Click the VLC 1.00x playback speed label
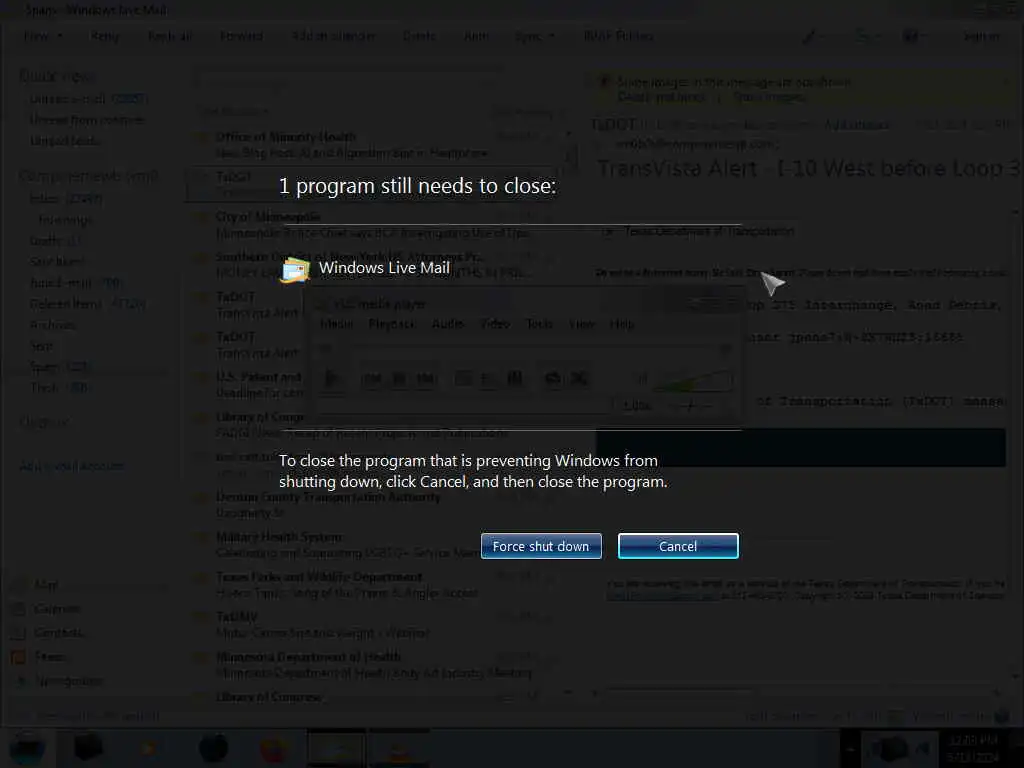This screenshot has width=1024, height=768. coord(636,406)
